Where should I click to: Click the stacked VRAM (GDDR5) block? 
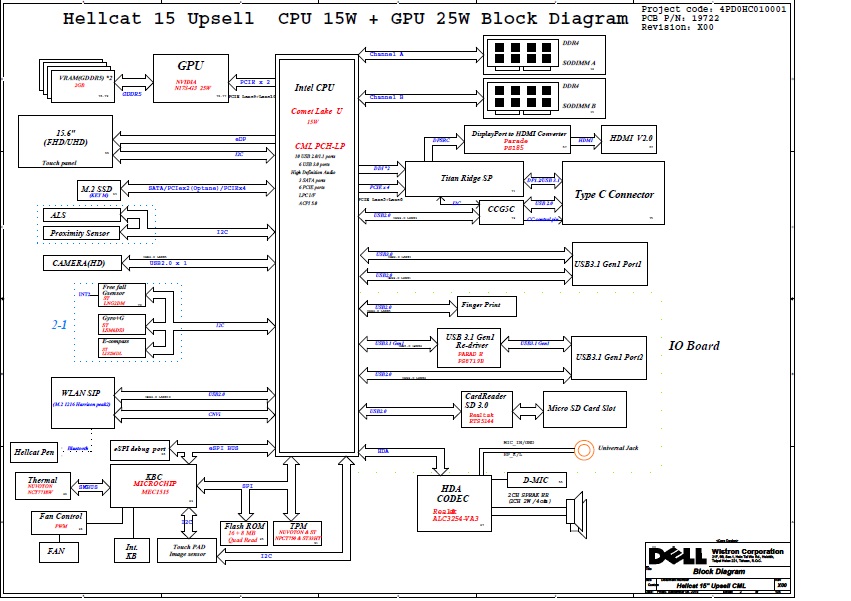tap(81, 84)
